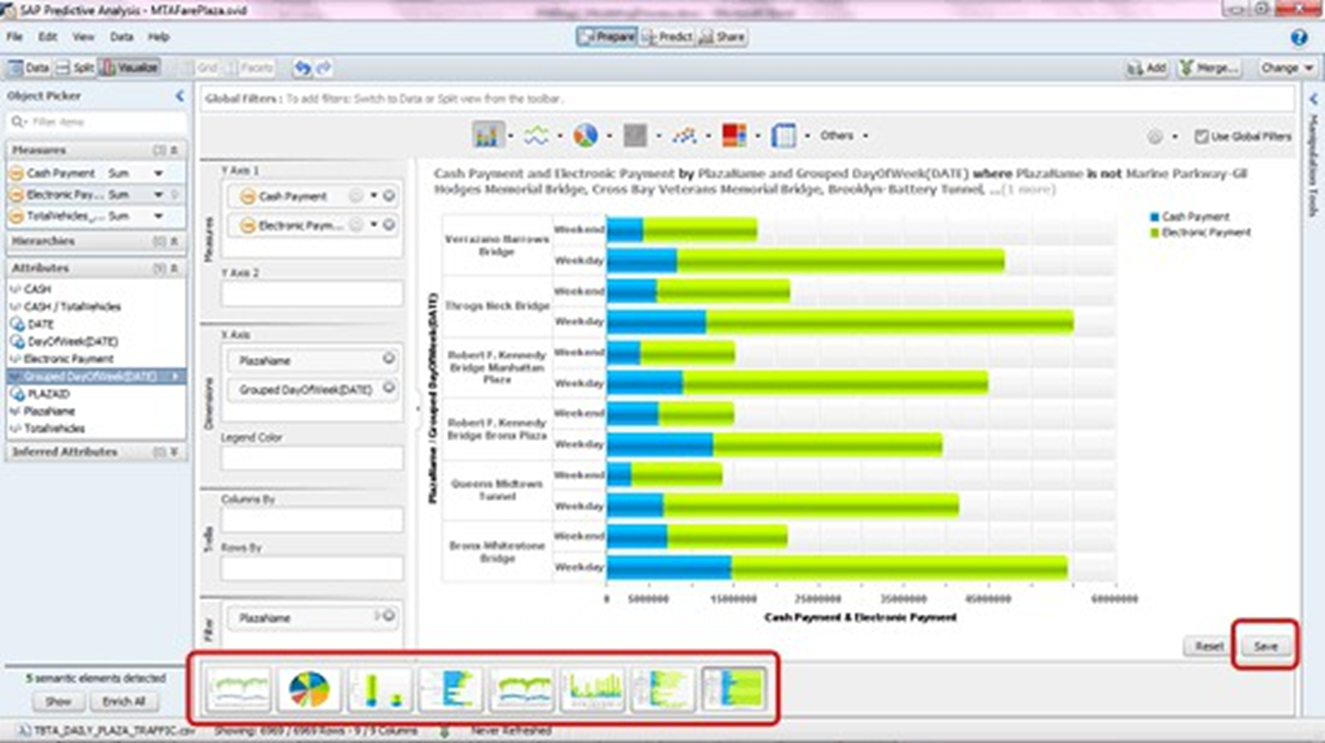Open the pie chart saved visualization thumbnail

pos(308,689)
